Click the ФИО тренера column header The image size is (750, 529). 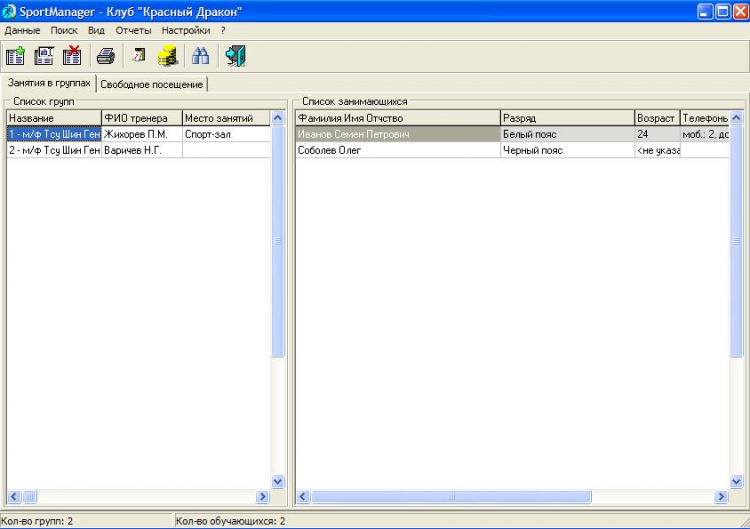click(142, 118)
